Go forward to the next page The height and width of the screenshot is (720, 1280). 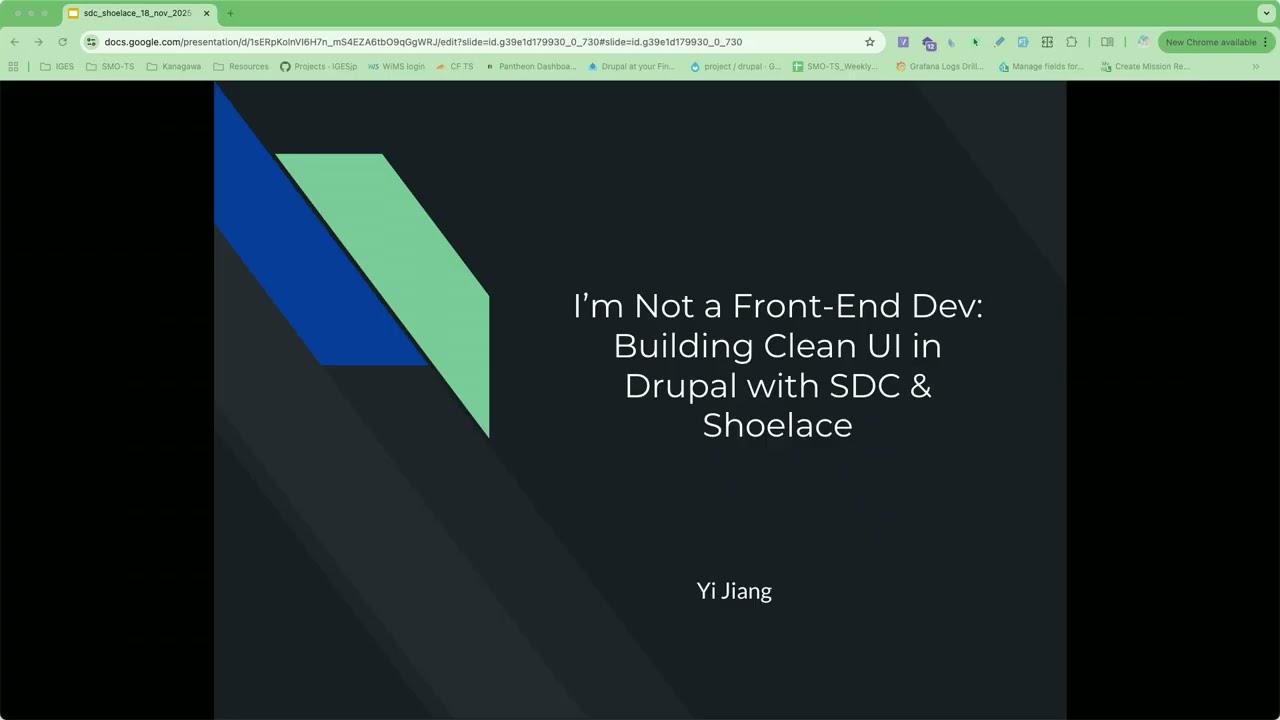pos(38,42)
